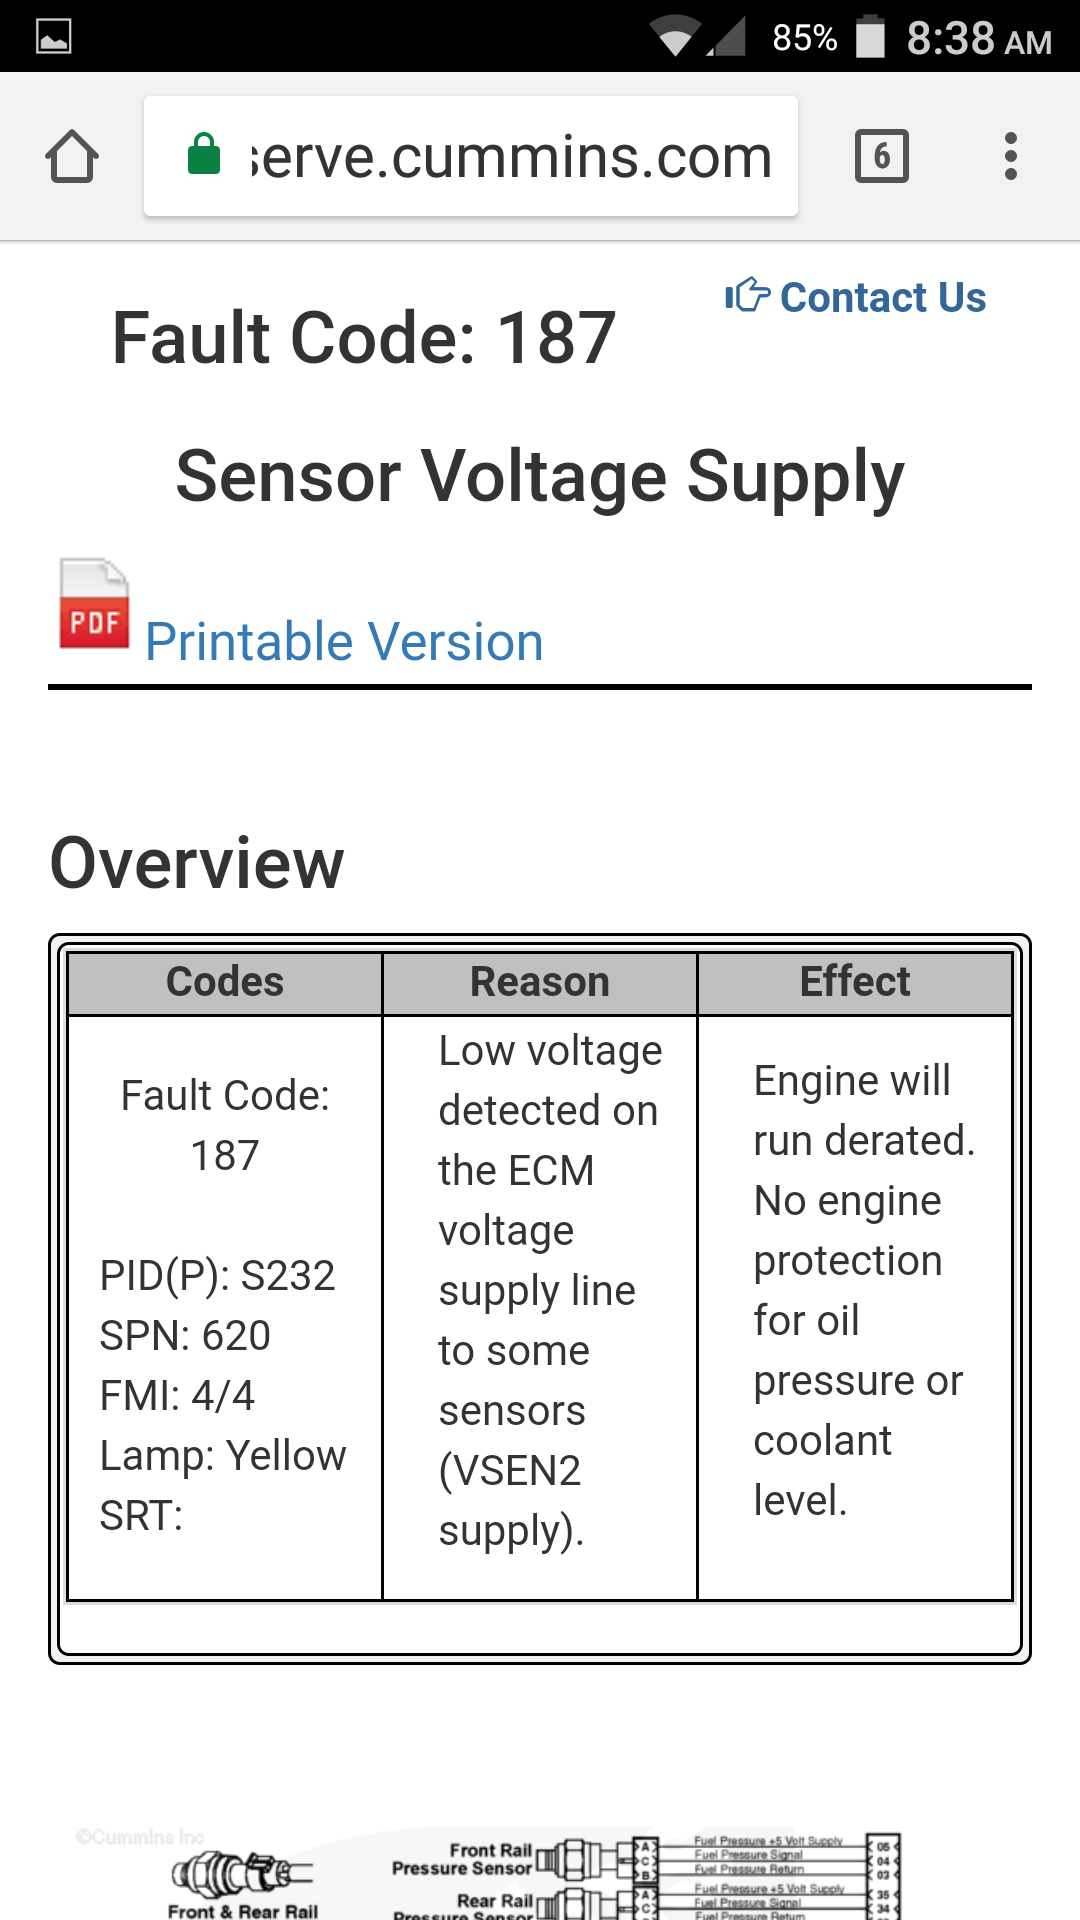Image resolution: width=1080 pixels, height=1920 pixels.
Task: Tap the Front & Rear Rail sensor image
Action: coord(243,1883)
